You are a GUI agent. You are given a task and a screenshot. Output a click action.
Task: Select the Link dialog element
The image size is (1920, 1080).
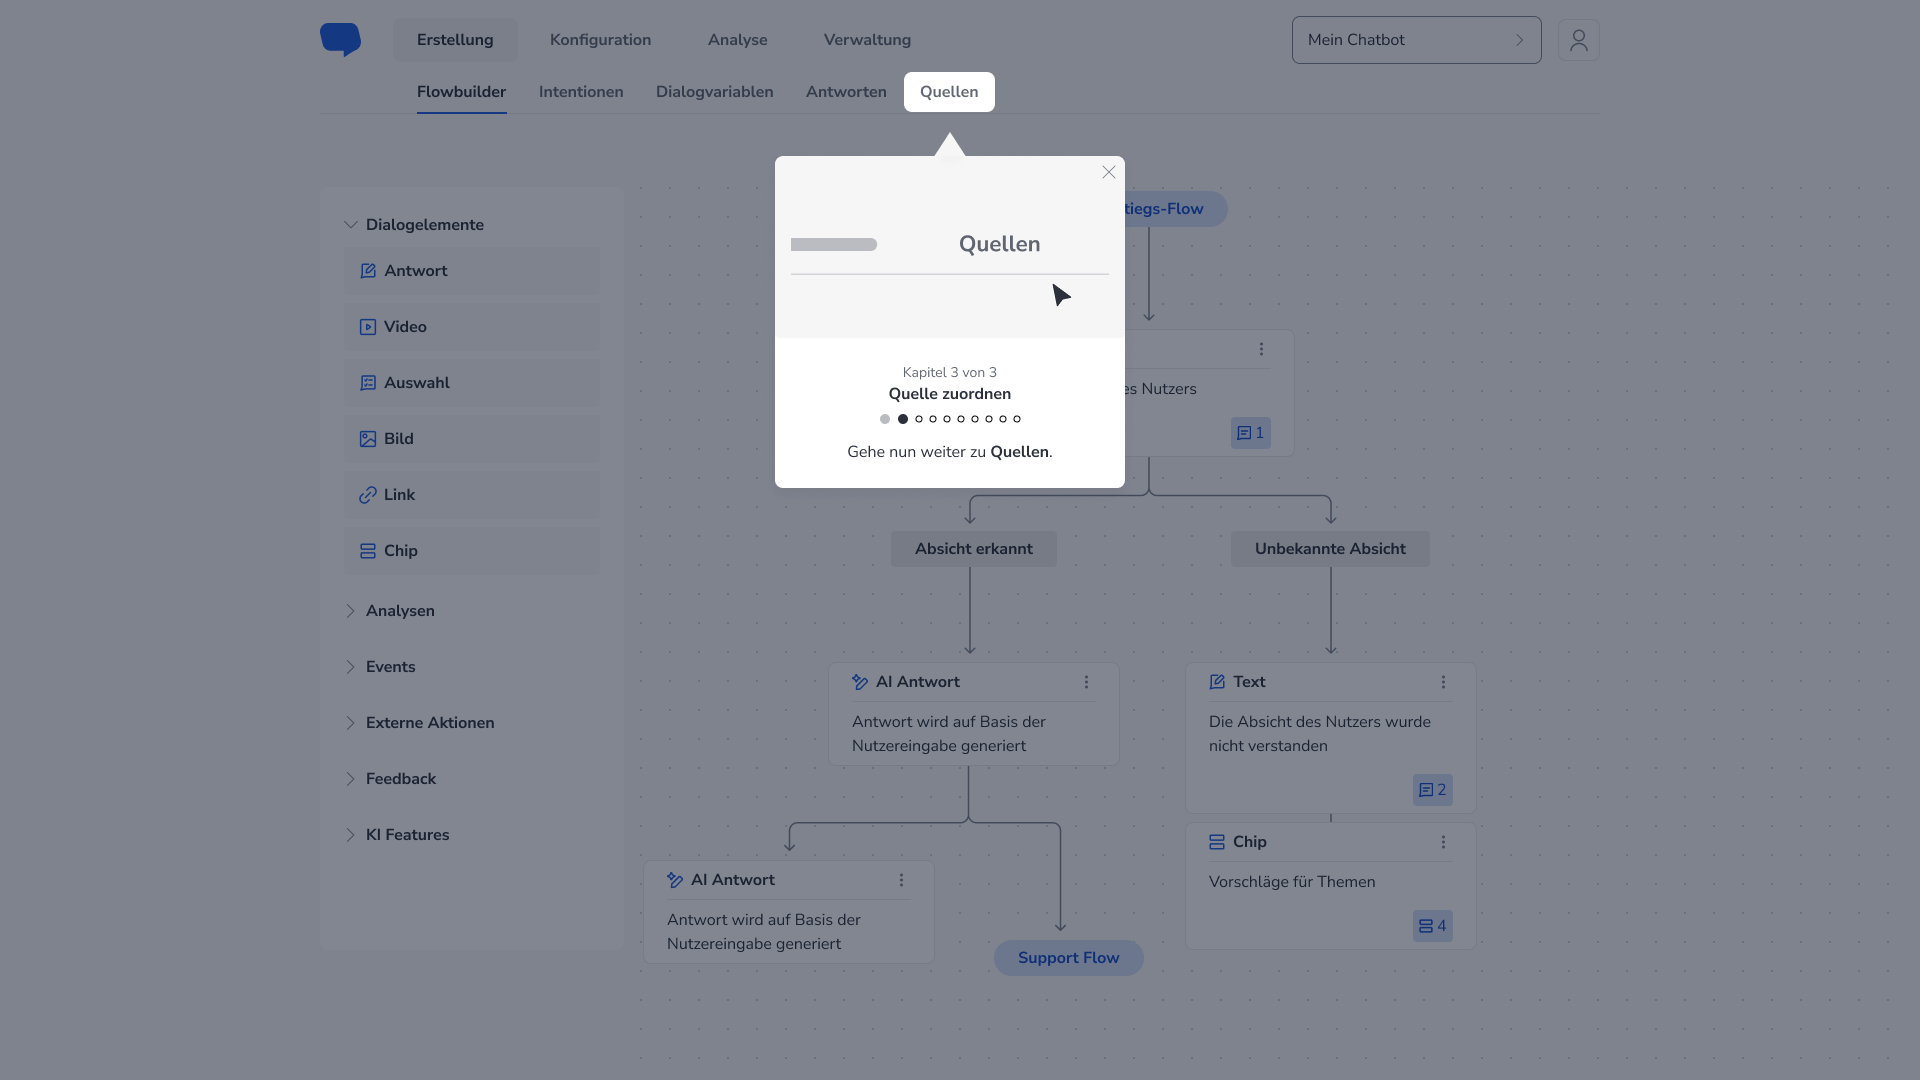tap(472, 495)
